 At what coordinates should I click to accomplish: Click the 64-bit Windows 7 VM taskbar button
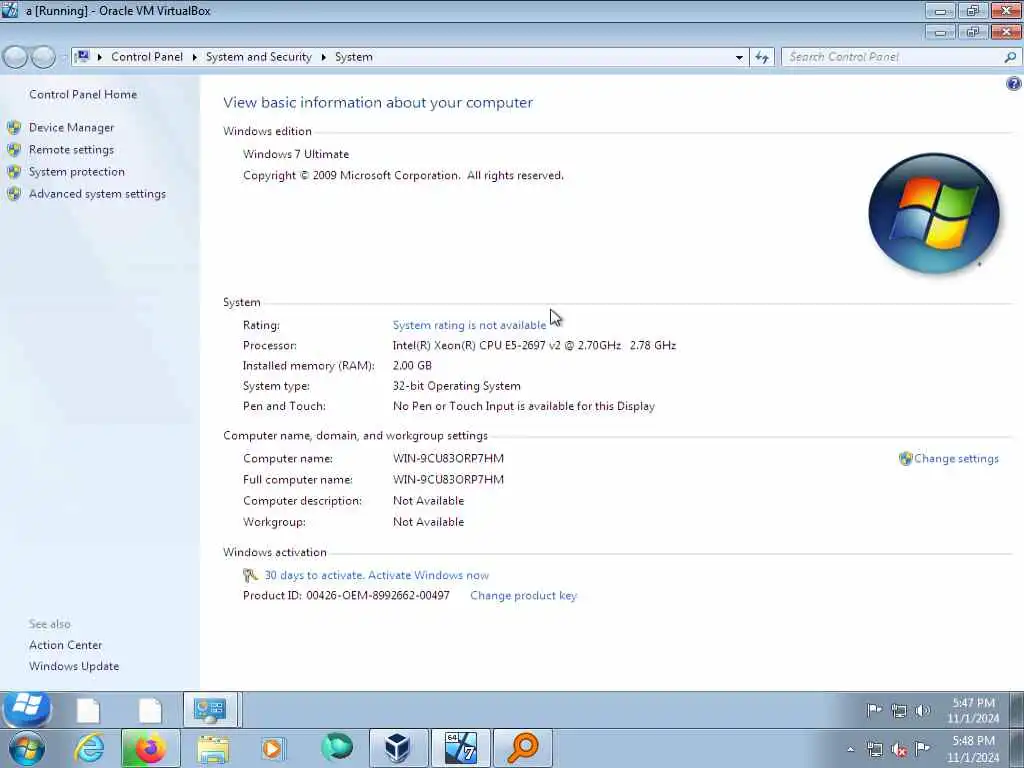pyautogui.click(x=460, y=748)
